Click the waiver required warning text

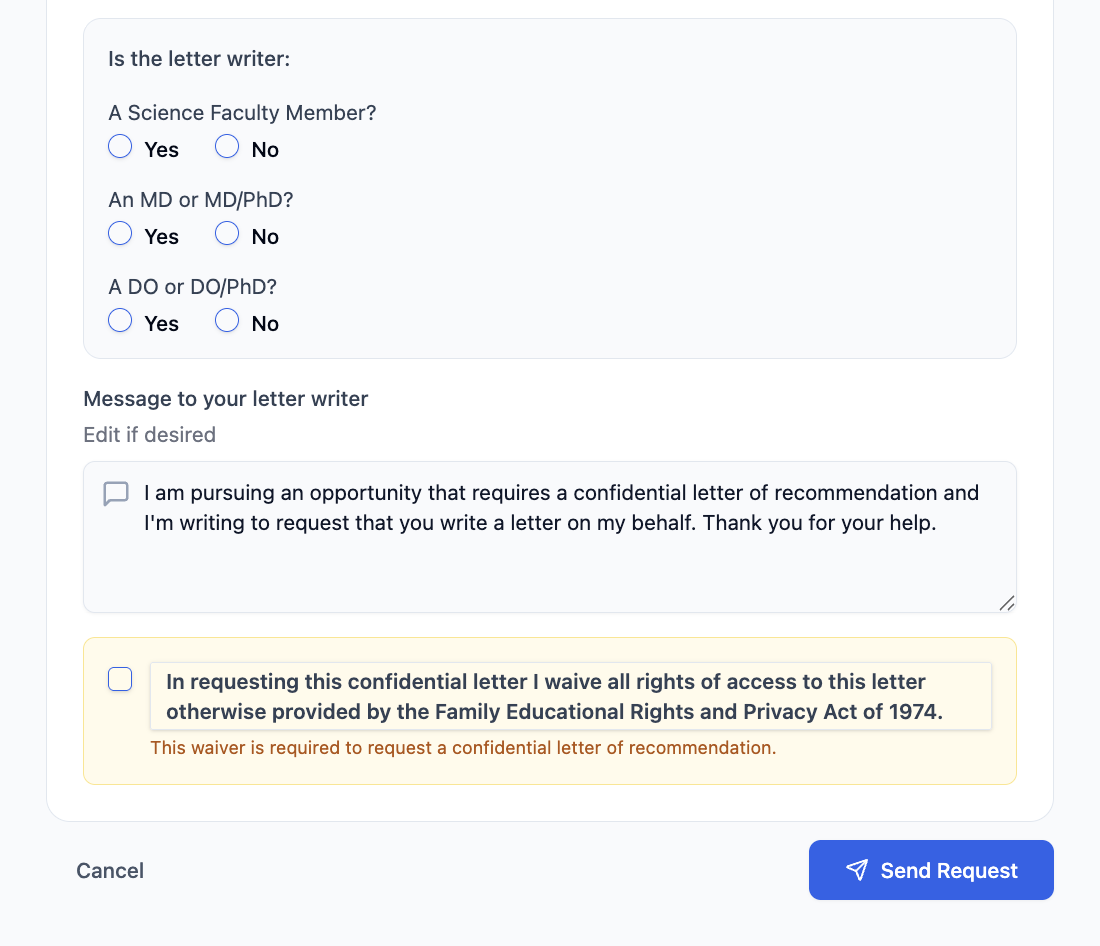point(463,747)
